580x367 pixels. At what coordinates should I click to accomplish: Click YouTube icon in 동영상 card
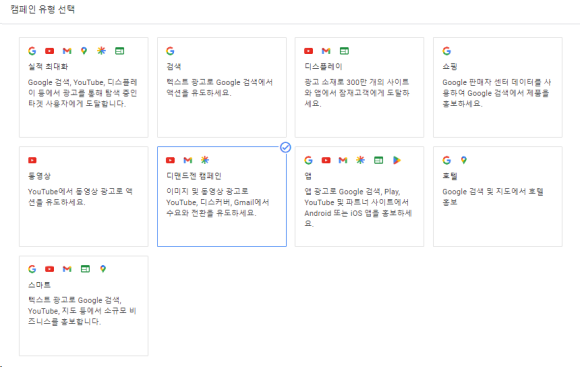point(33,160)
